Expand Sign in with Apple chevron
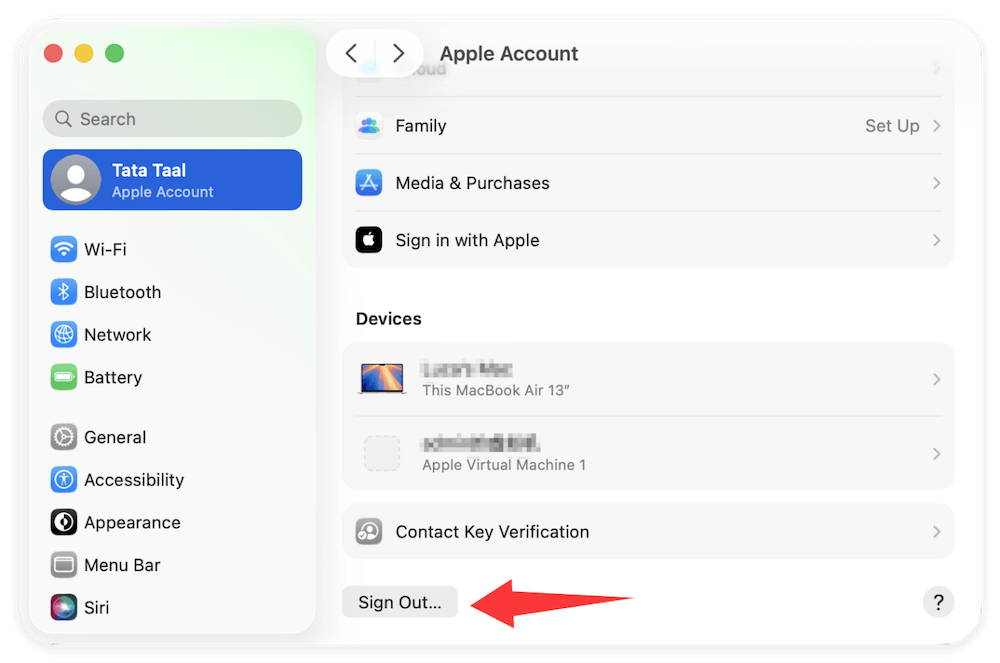Screen dimensions: 1000x663 coord(937,240)
